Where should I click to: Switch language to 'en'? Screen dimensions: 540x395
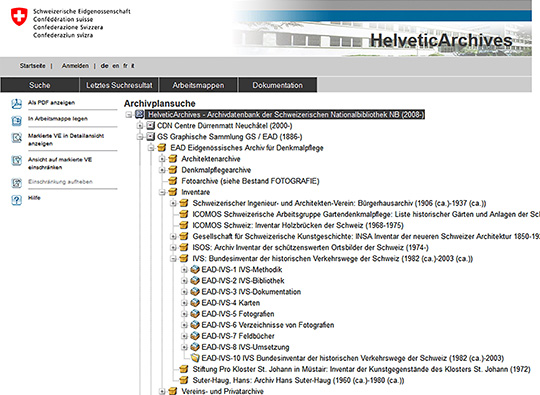point(116,65)
